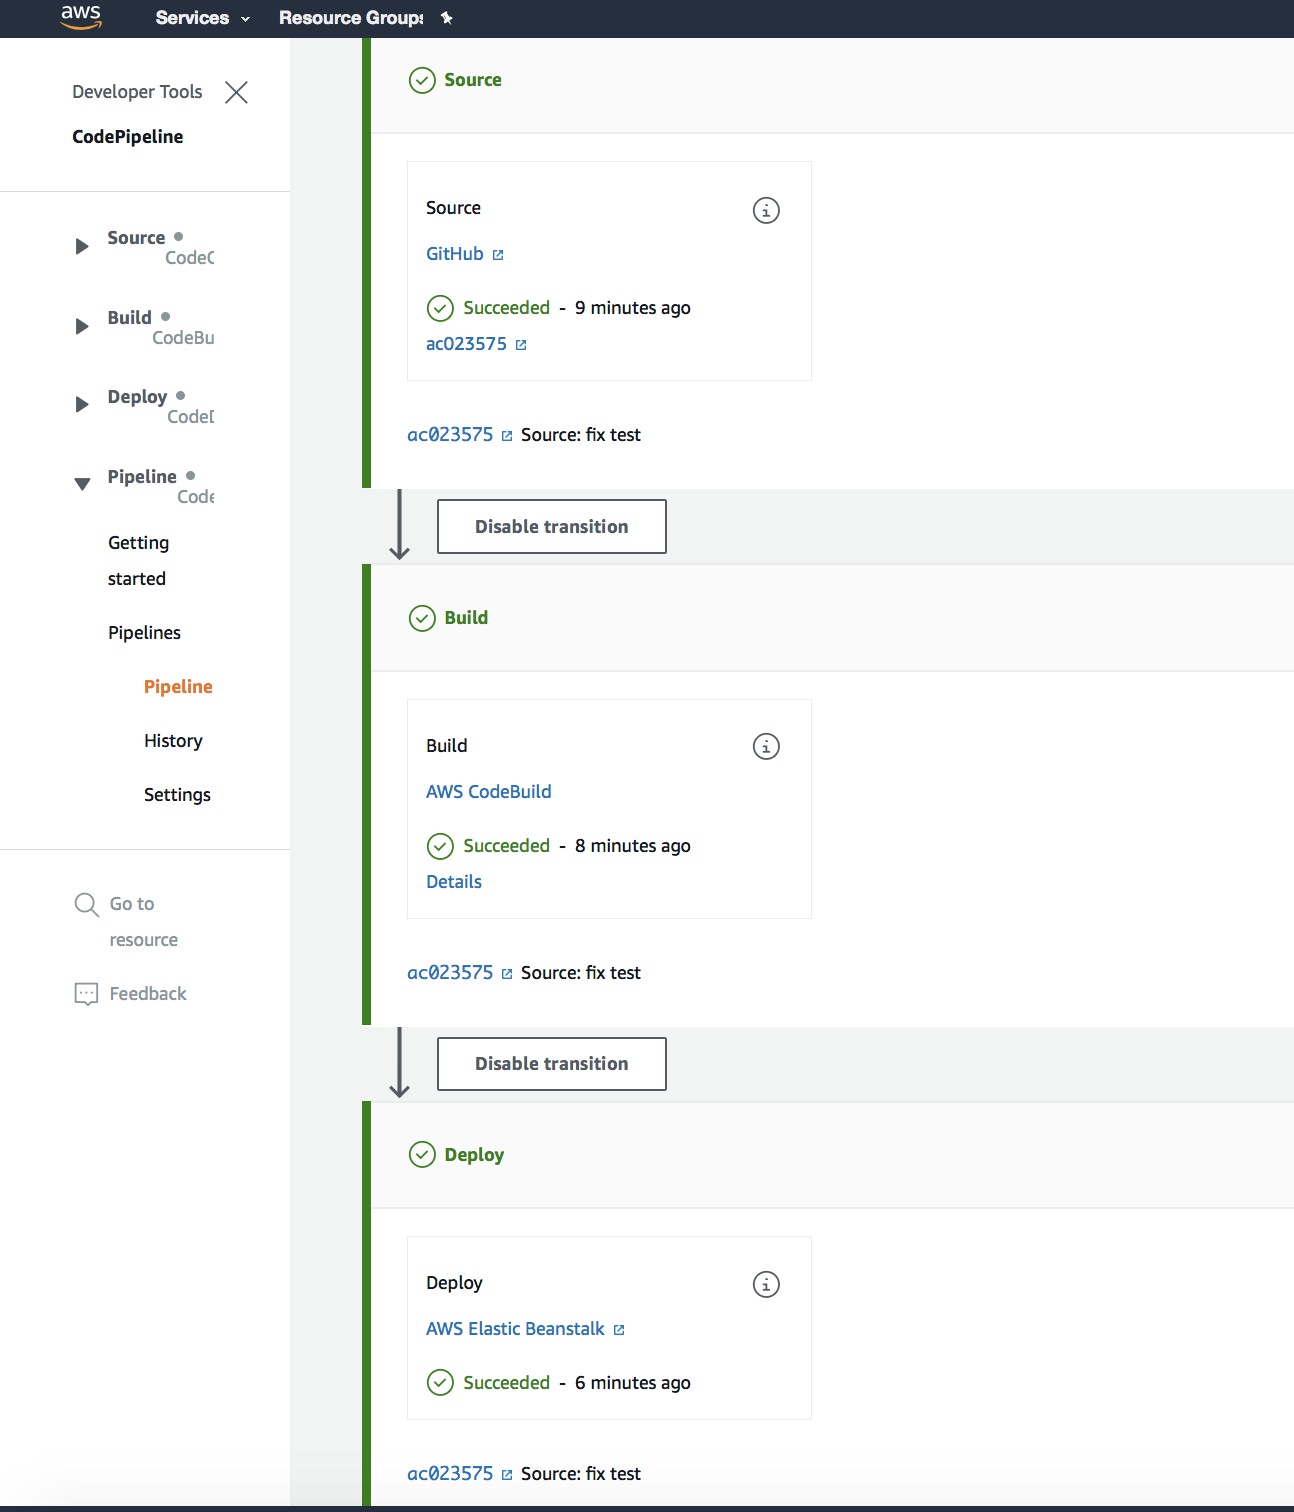Click '8 minutes ago' timestamp

[633, 846]
